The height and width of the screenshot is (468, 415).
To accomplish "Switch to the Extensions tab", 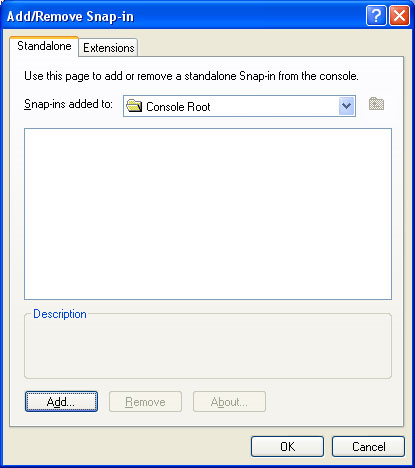I will point(108,48).
